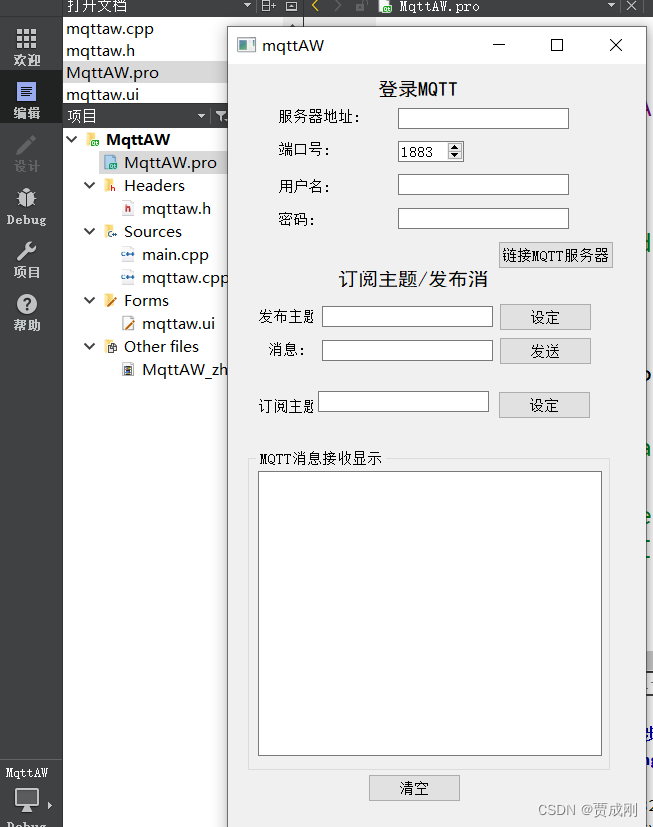Screen dimensions: 653x827
Task: Click the Forms folder icon
Action: (111, 301)
